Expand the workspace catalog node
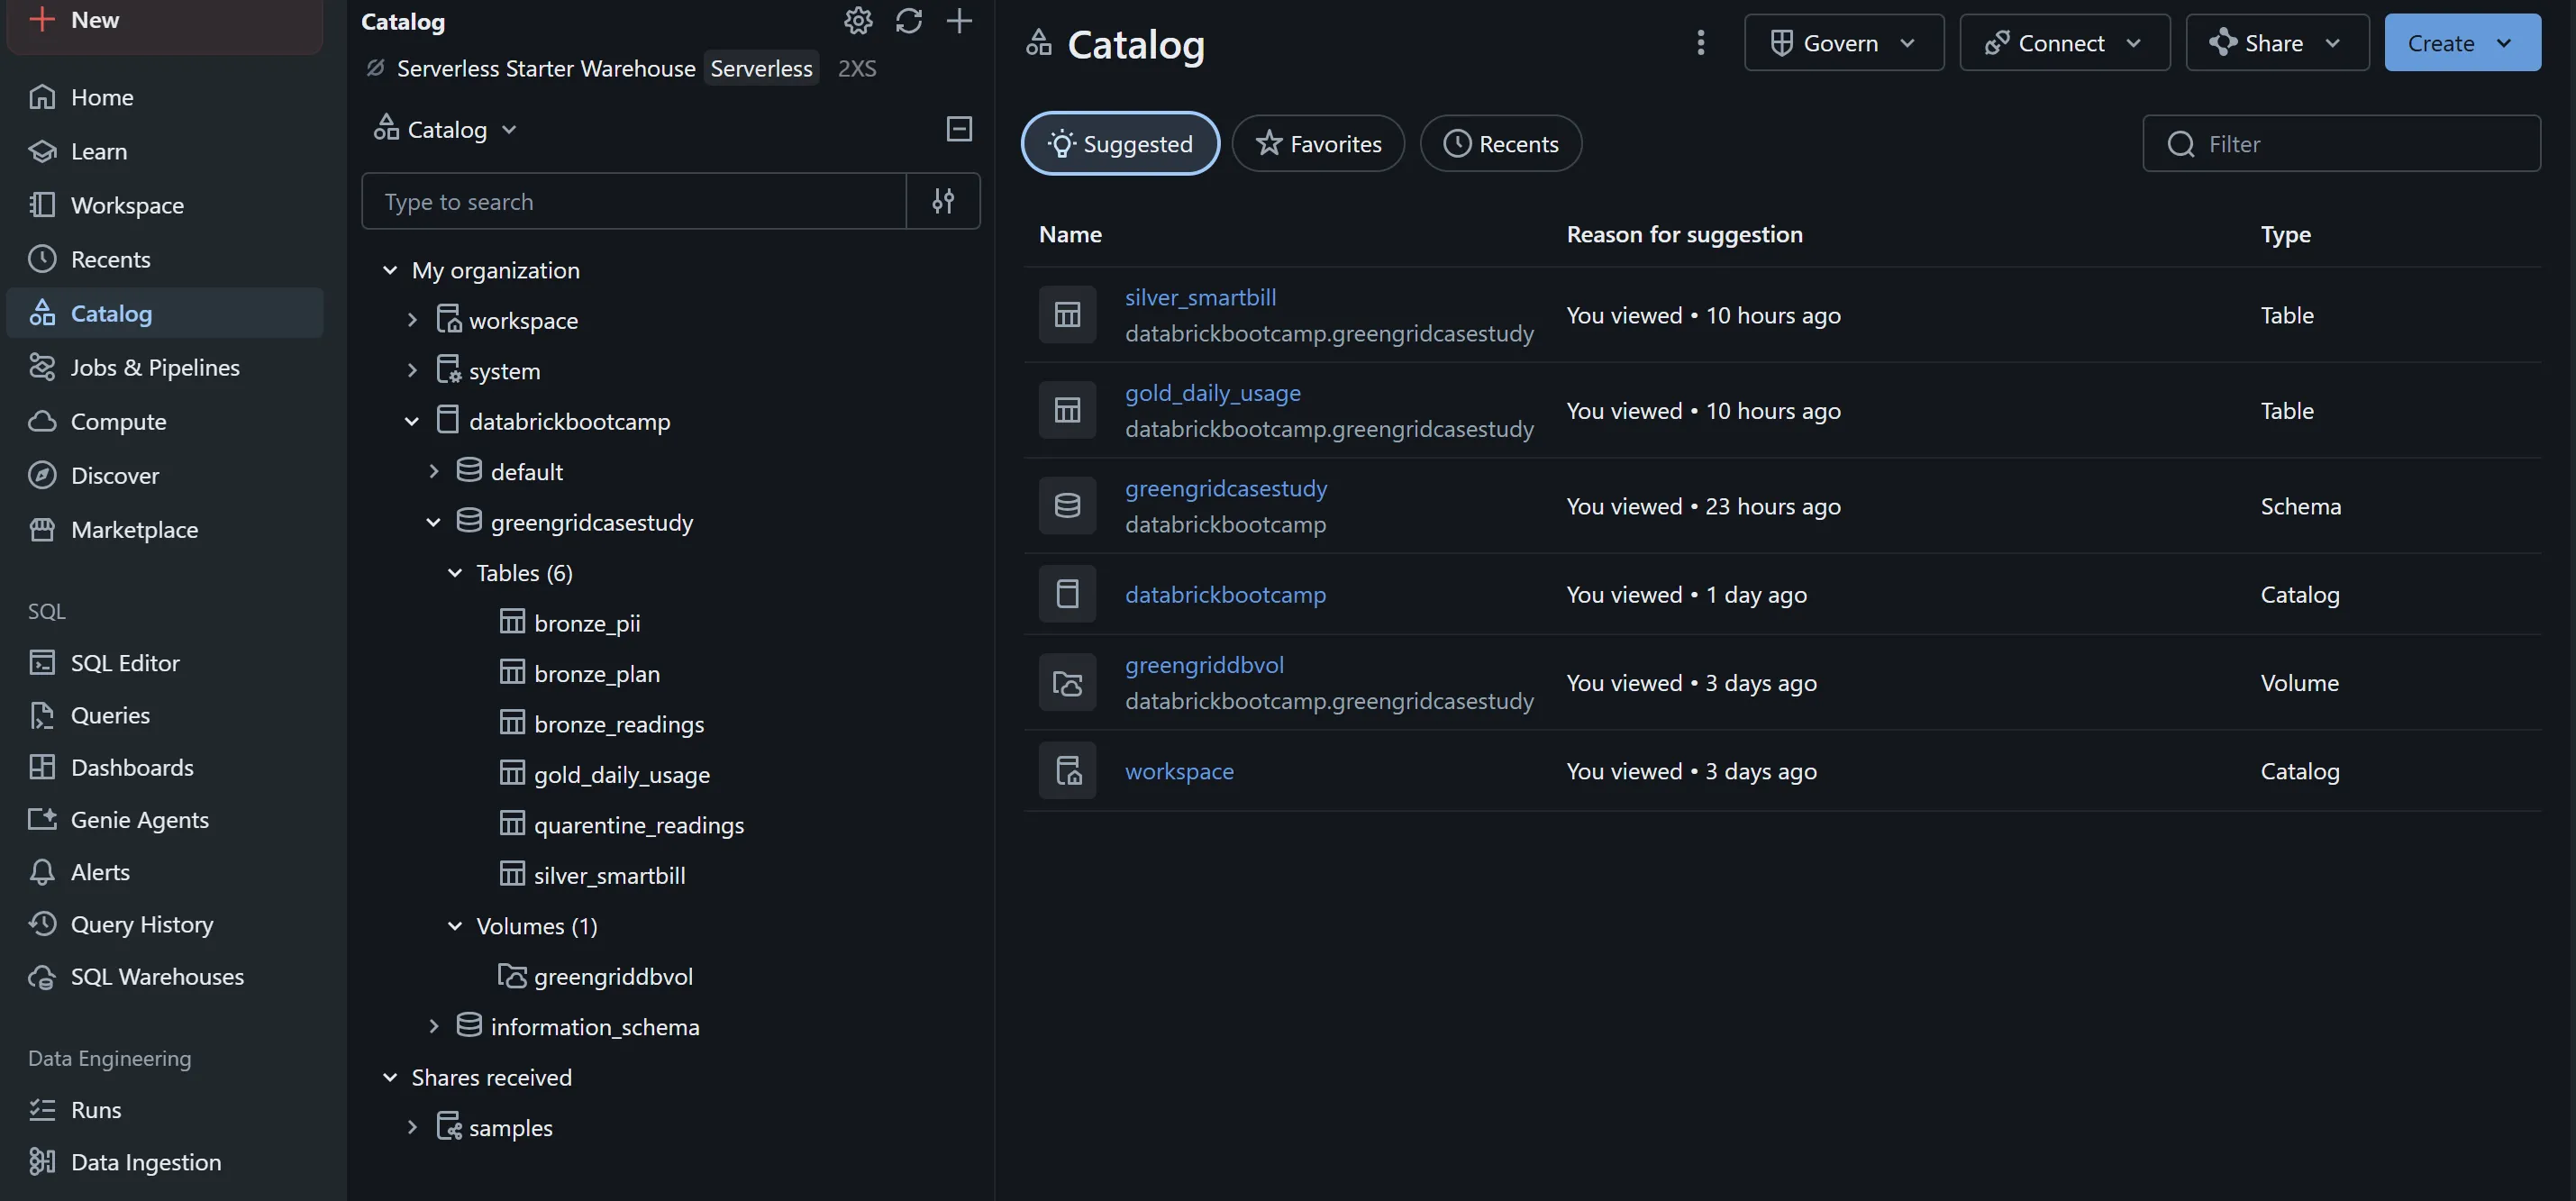The width and height of the screenshot is (2576, 1201). point(411,320)
